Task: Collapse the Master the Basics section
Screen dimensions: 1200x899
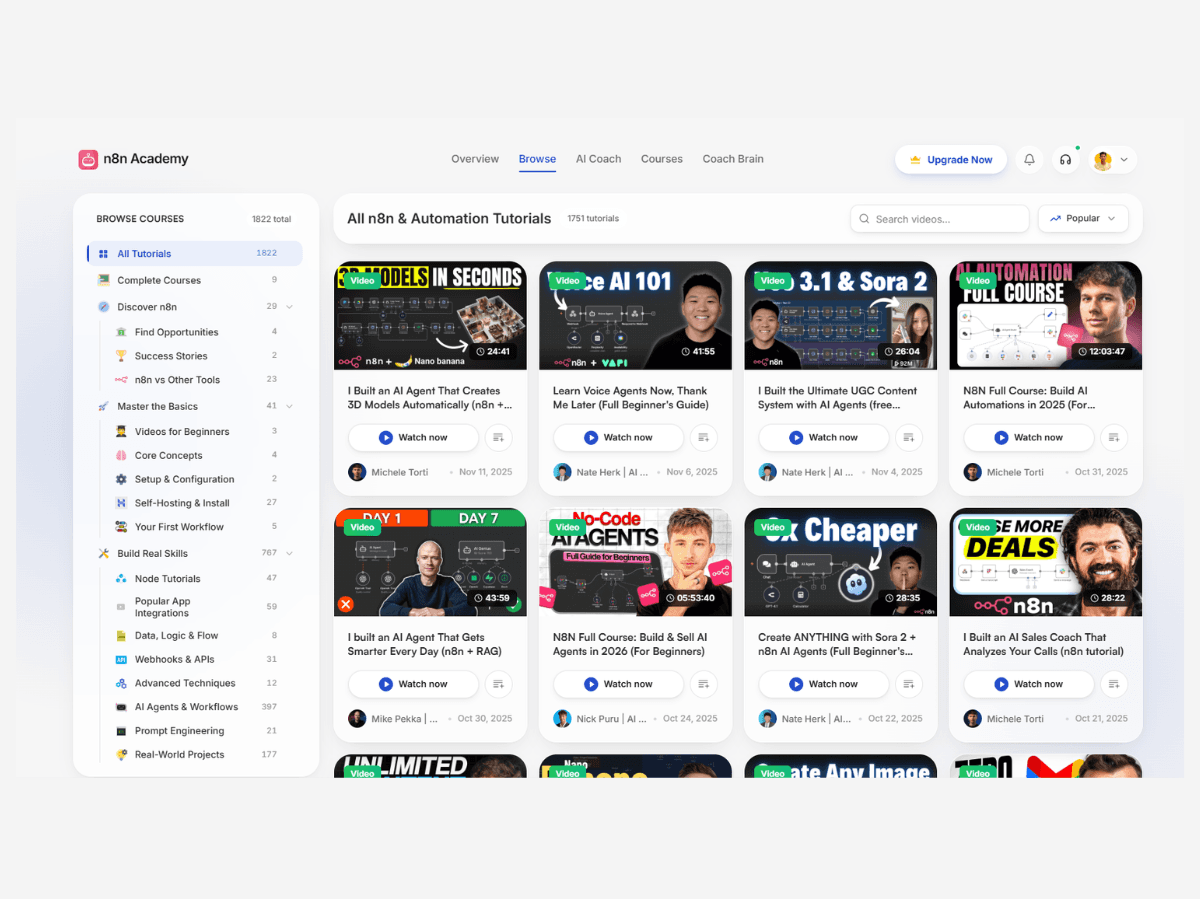Action: [x=289, y=406]
